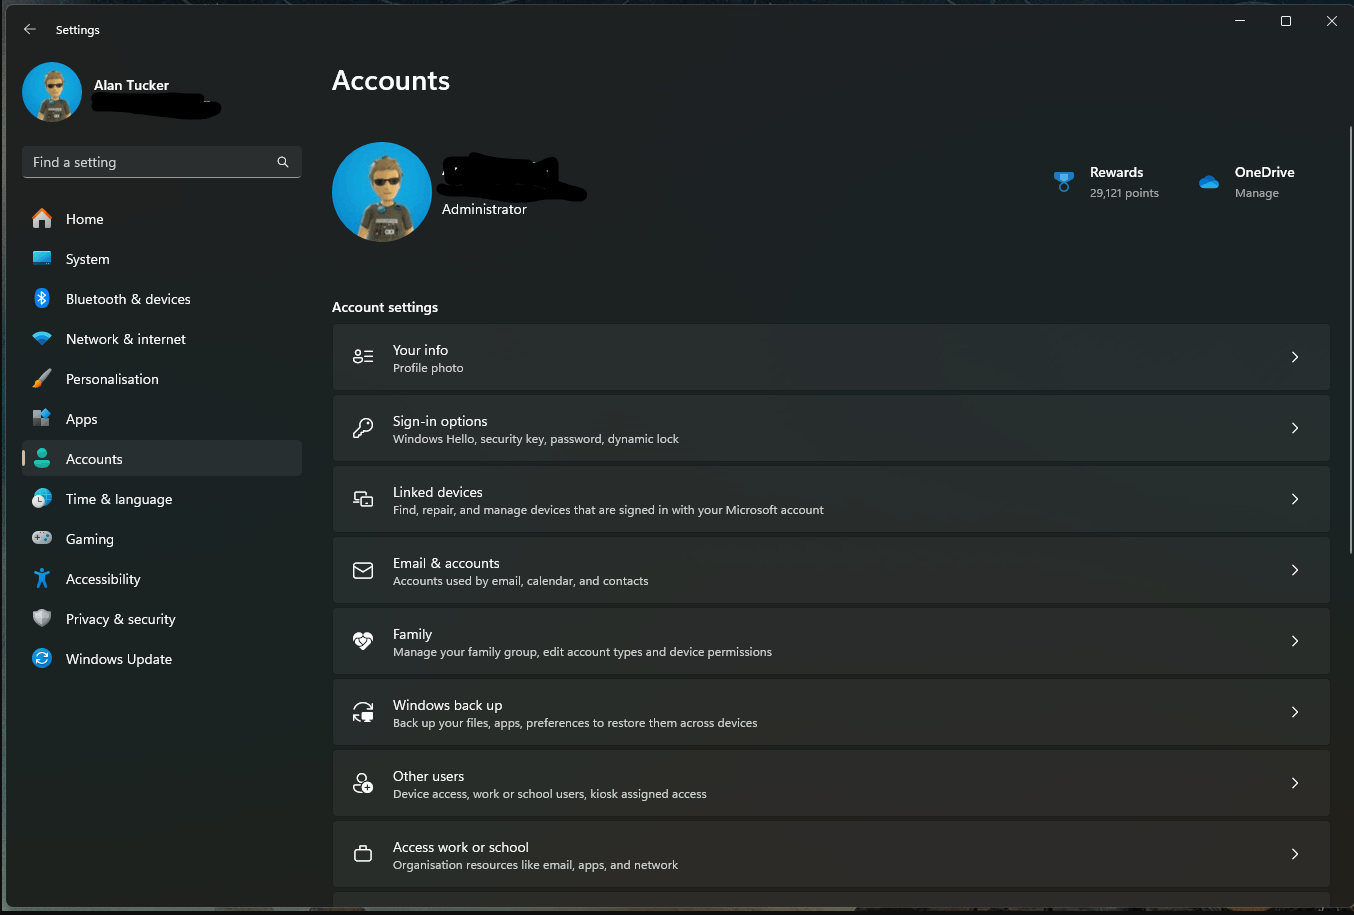Click the vertical scrollbar on right edge
The width and height of the screenshot is (1354, 915).
(x=1350, y=340)
